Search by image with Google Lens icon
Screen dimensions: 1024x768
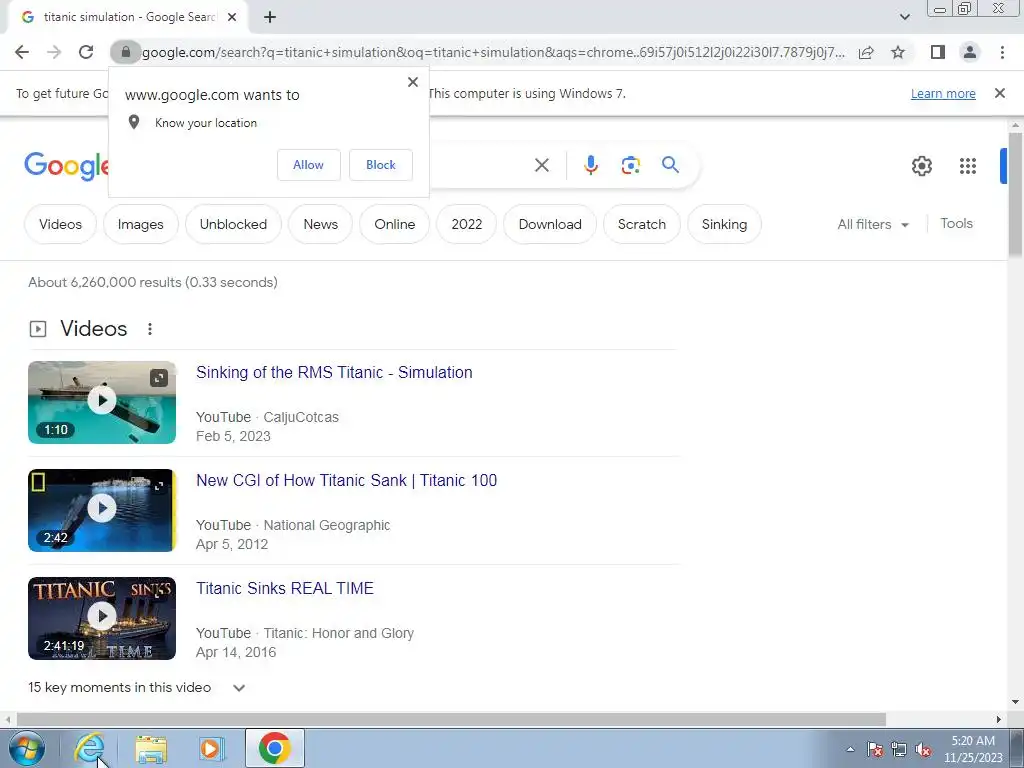(630, 165)
